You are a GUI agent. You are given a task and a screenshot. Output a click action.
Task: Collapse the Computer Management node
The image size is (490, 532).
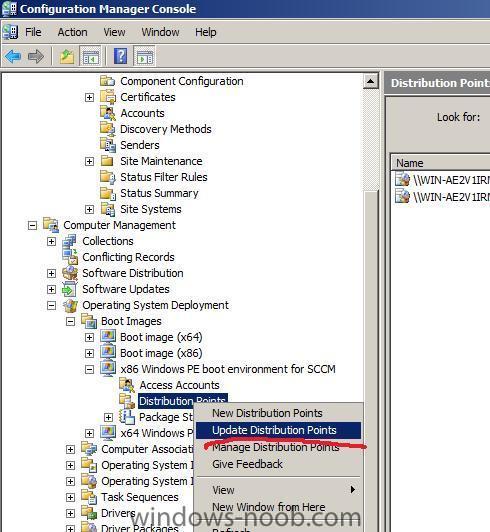(32, 225)
